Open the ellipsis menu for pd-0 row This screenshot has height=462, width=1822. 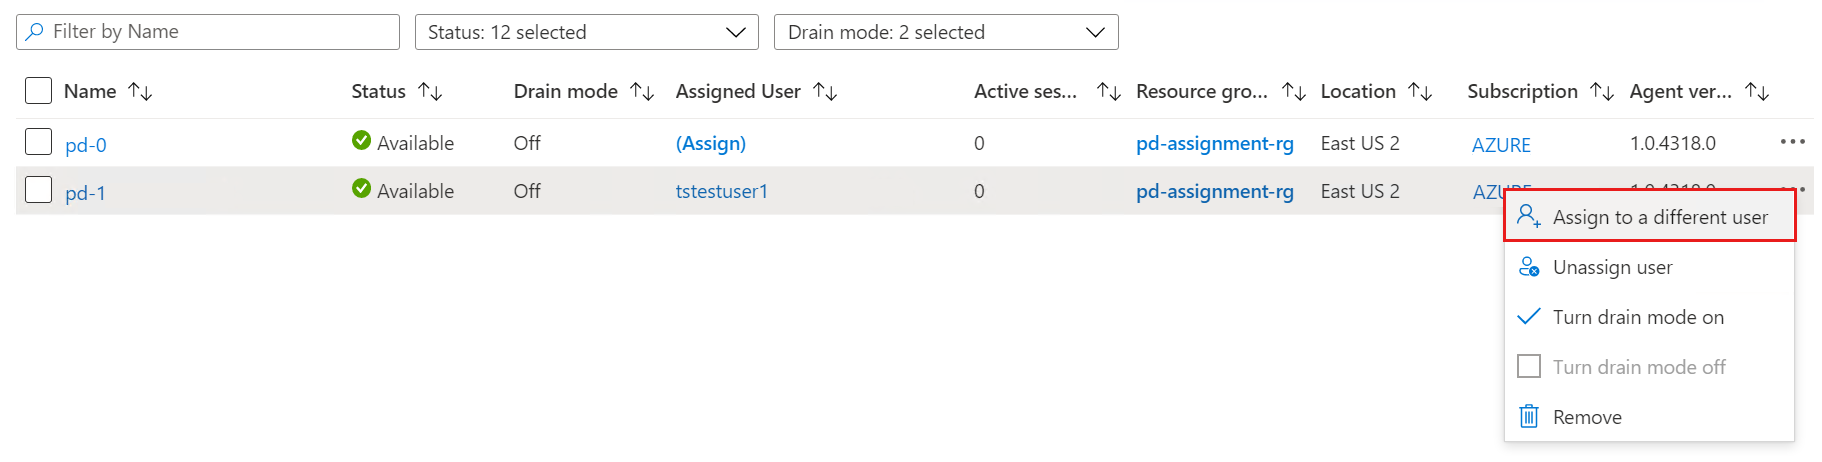1792,142
